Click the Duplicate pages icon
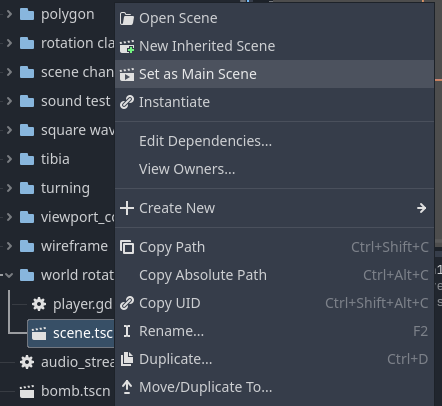442x406 pixels. (127, 359)
